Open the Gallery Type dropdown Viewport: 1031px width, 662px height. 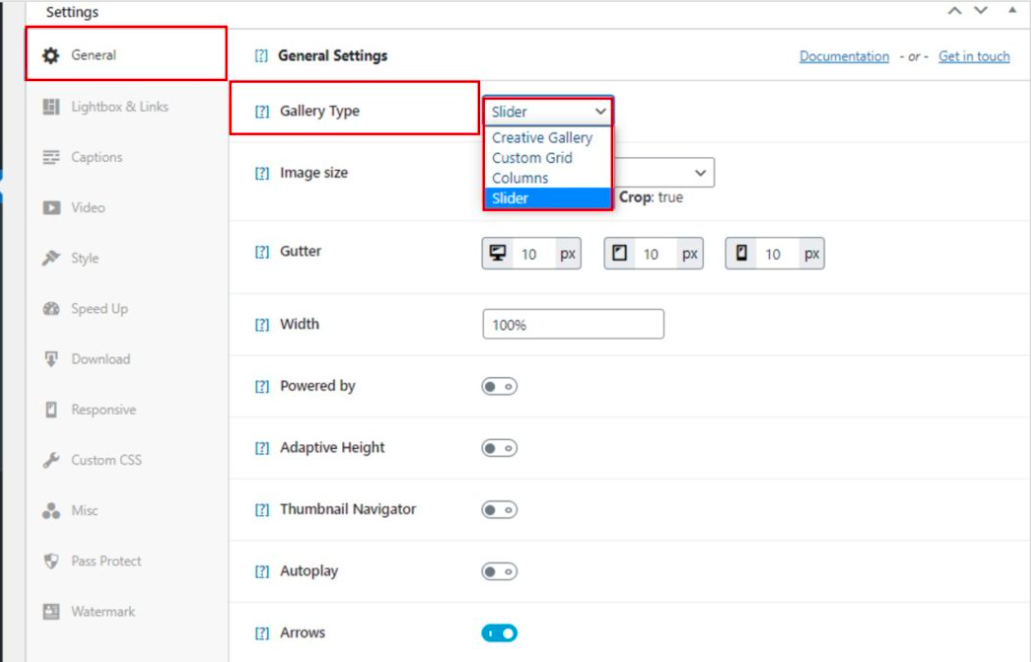point(548,112)
